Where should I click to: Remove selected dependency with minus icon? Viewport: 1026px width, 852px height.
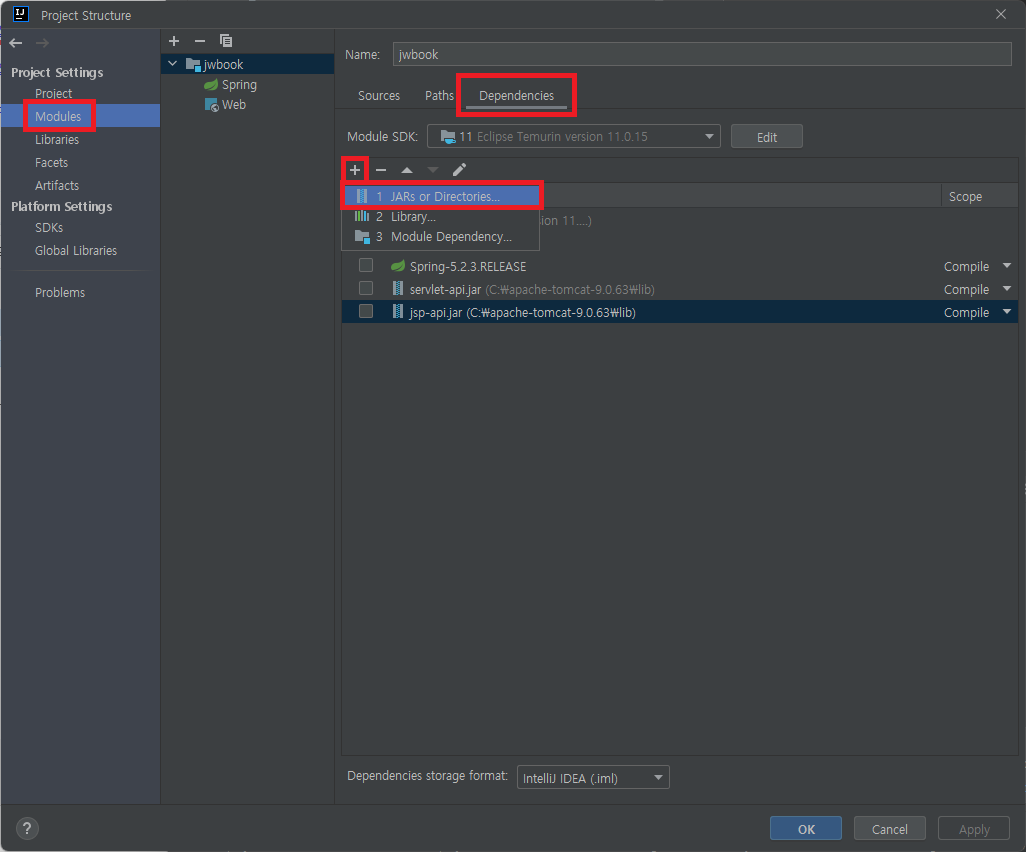click(x=381, y=170)
